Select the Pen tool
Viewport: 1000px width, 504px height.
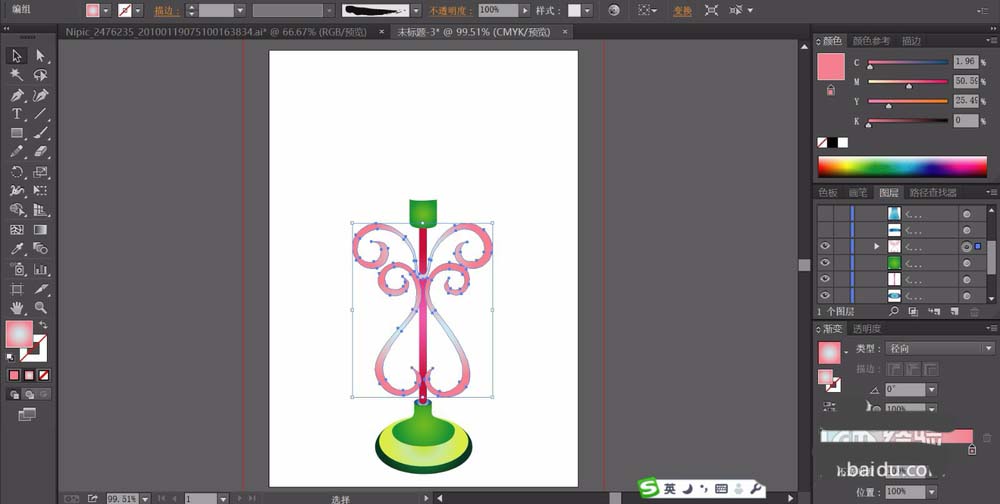pyautogui.click(x=17, y=95)
